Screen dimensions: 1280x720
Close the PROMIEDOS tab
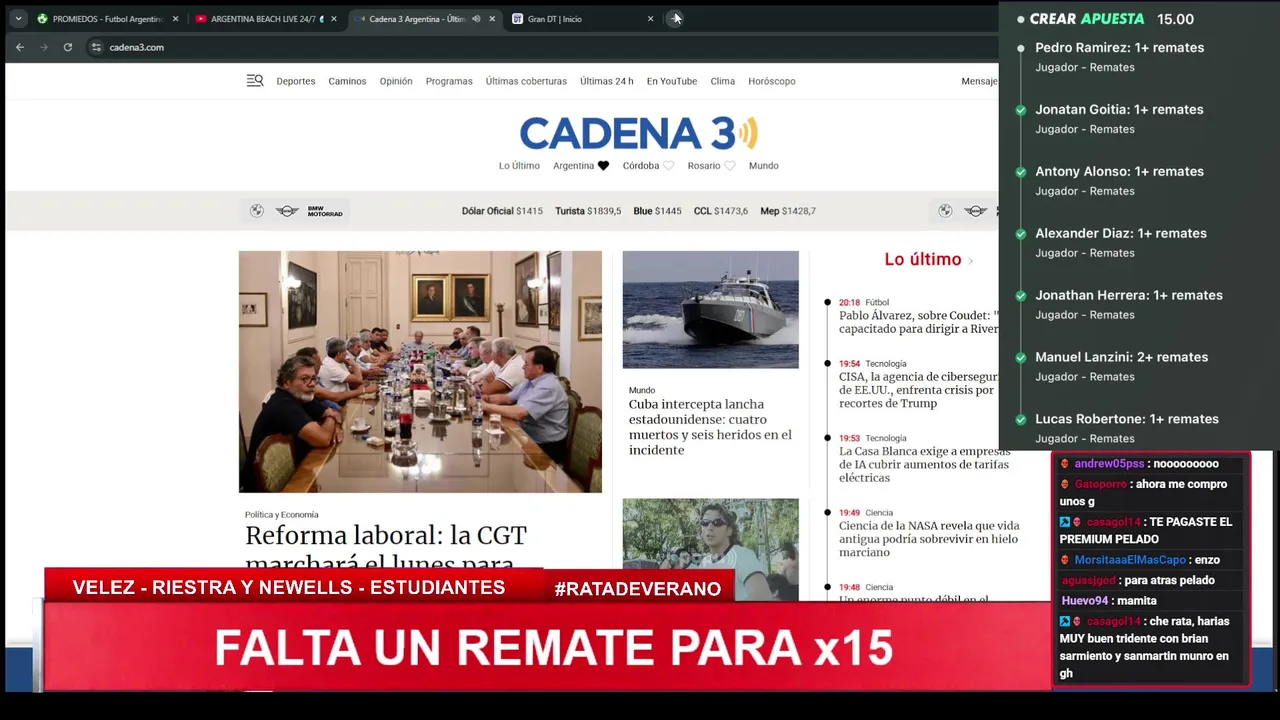pos(175,19)
